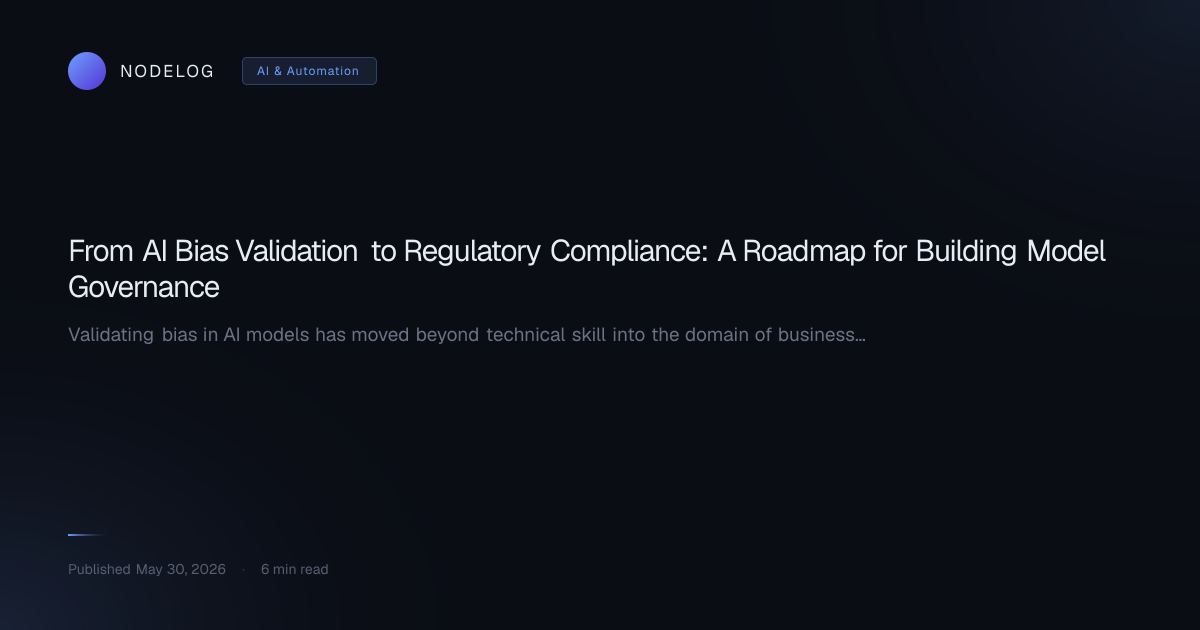This screenshot has width=1200, height=630.
Task: Click the '6 min read' label
Action: coord(294,569)
